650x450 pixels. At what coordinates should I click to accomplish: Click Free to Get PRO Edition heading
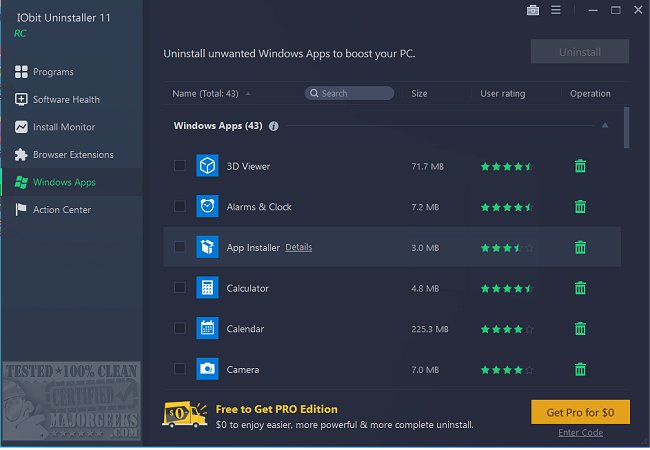click(x=276, y=409)
